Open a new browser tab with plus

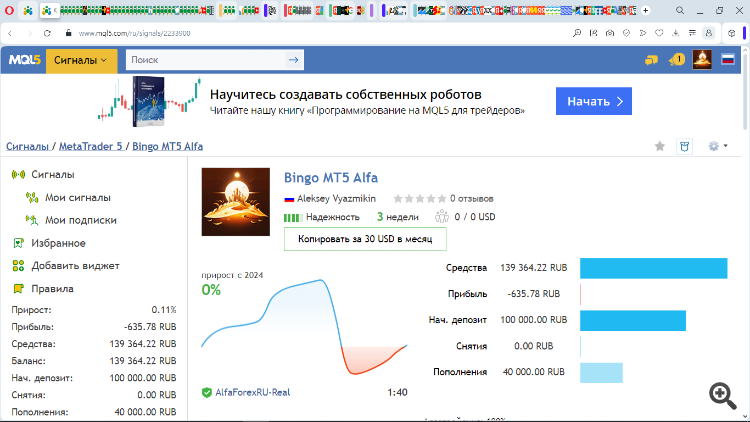coord(646,10)
